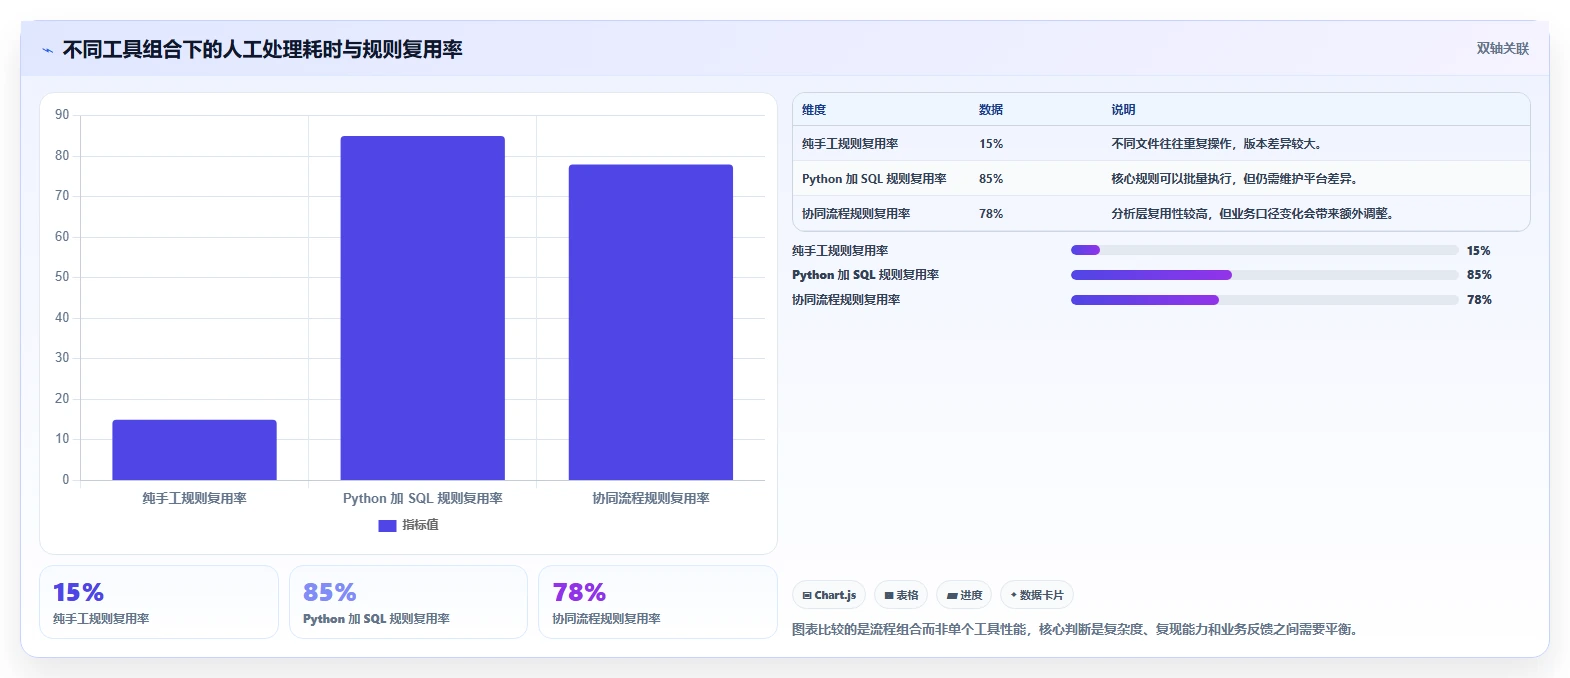
Task: Click the 85% label beside progress bar
Action: coord(1479,275)
